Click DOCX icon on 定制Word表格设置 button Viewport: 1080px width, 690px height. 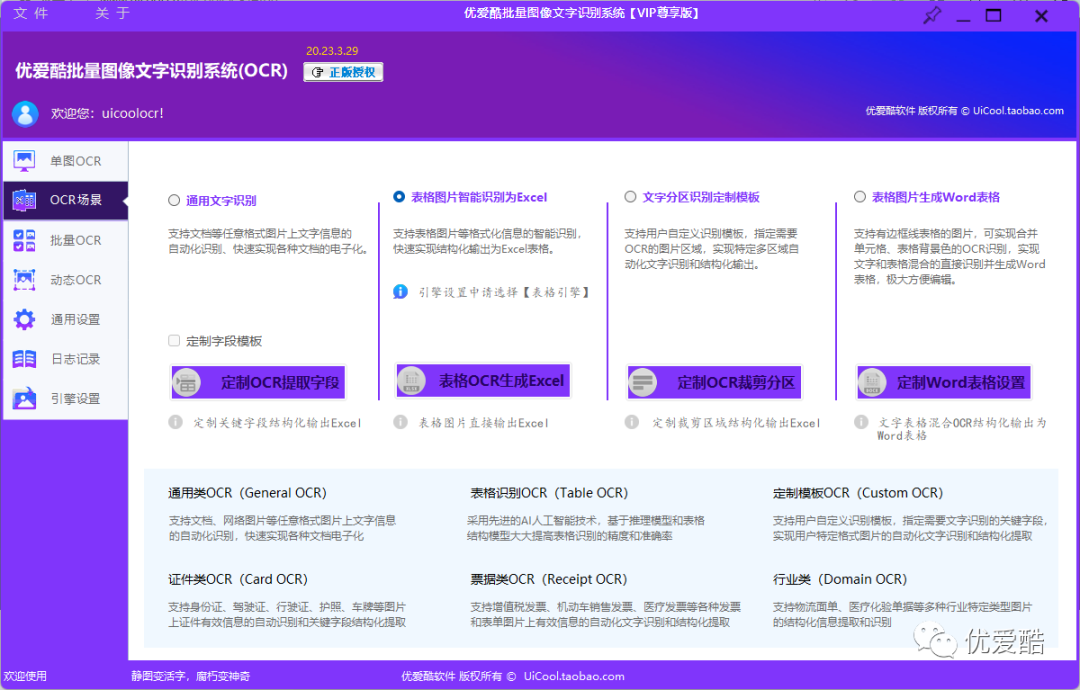[x=872, y=382]
